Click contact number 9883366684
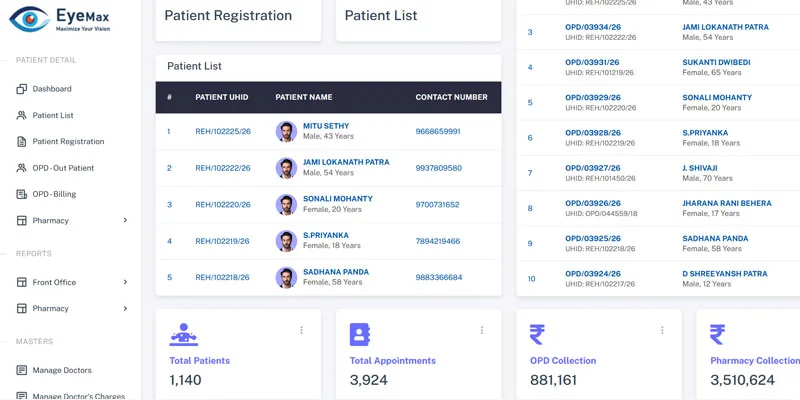 pyautogui.click(x=439, y=278)
